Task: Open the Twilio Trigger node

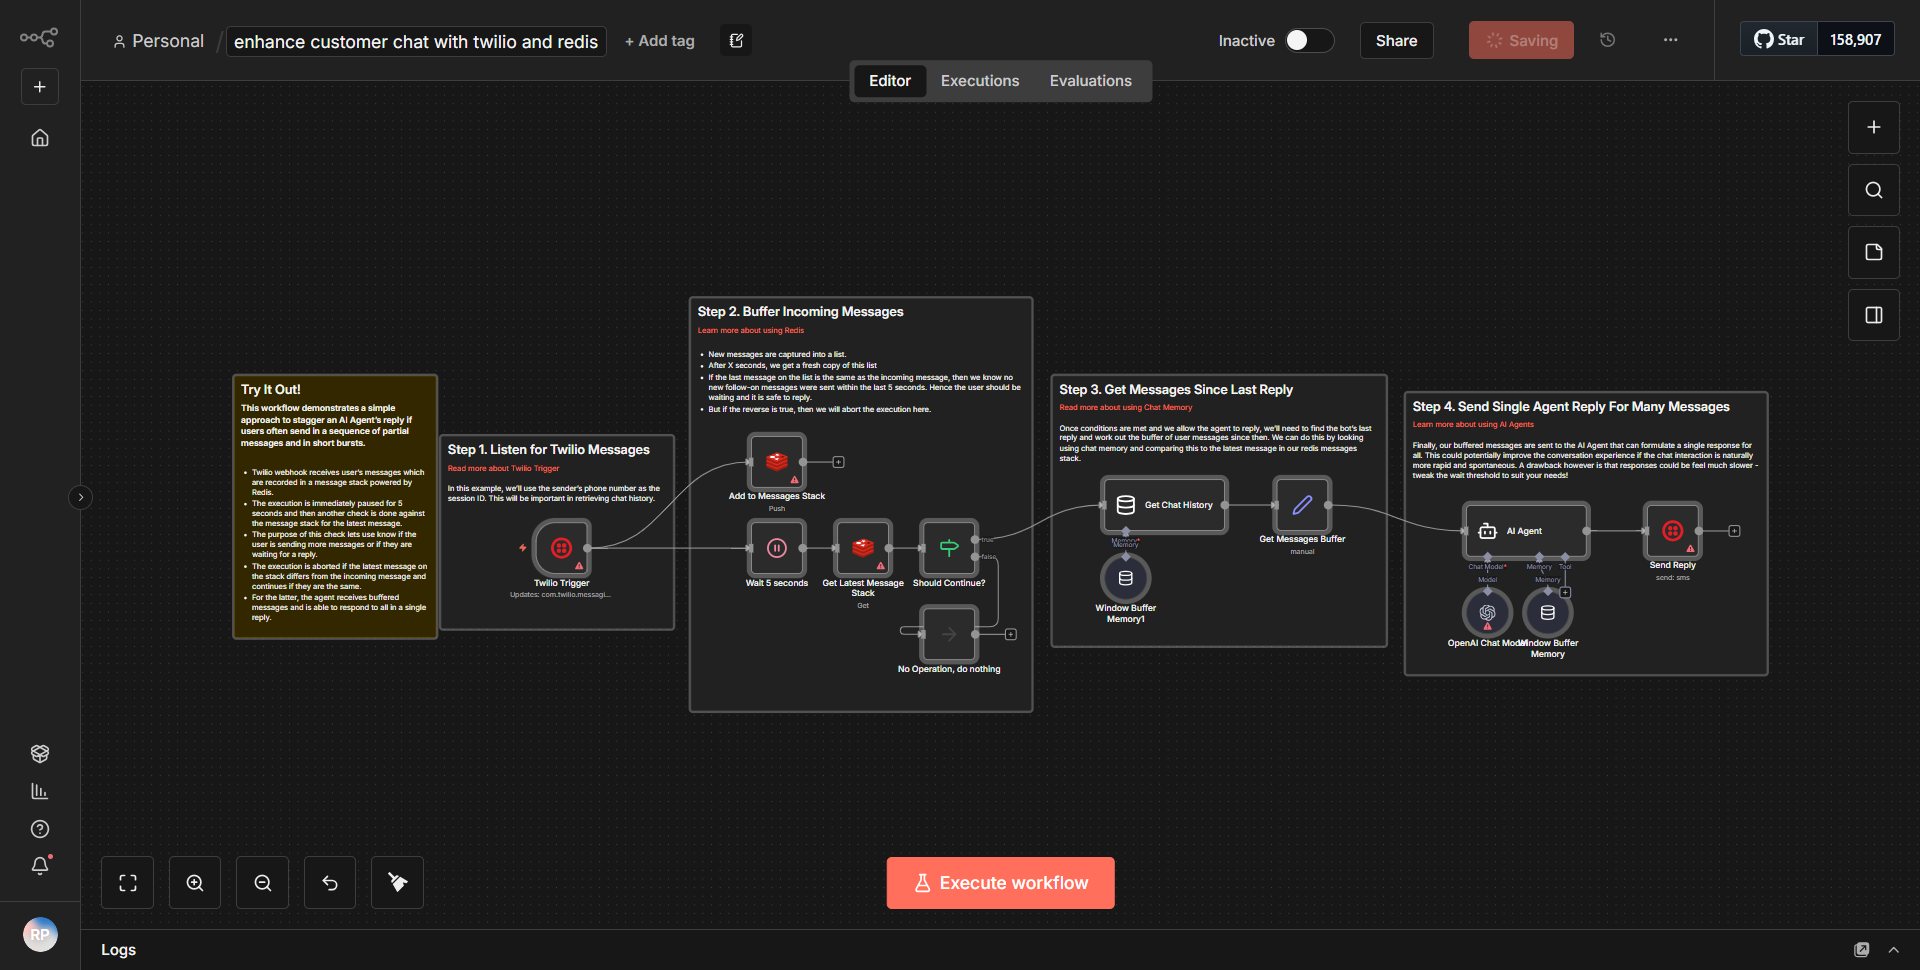Action: pos(561,548)
